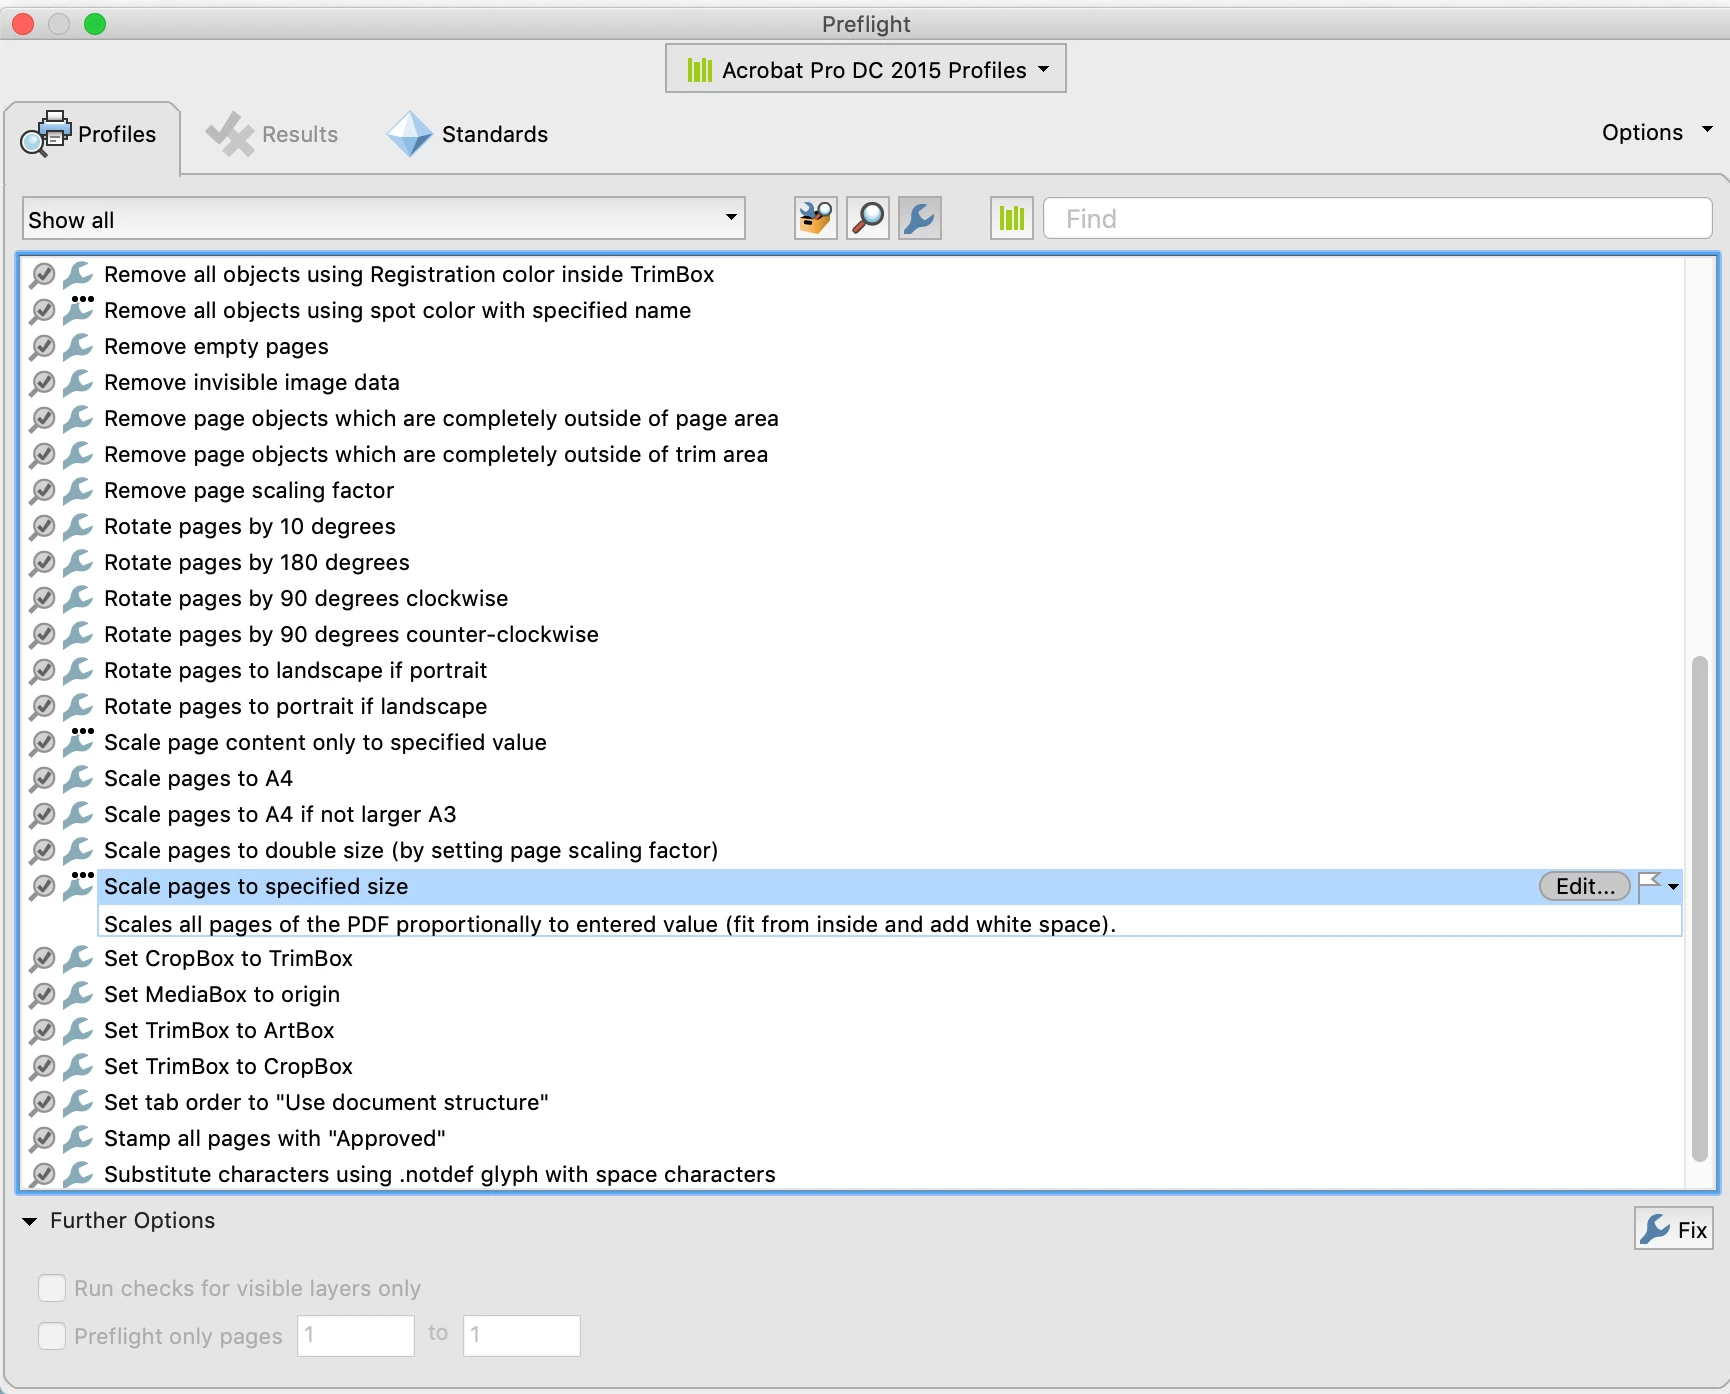Image resolution: width=1730 pixels, height=1394 pixels.
Task: Click the wrench icon of Rotate pages by 180 degrees
Action: [x=78, y=562]
